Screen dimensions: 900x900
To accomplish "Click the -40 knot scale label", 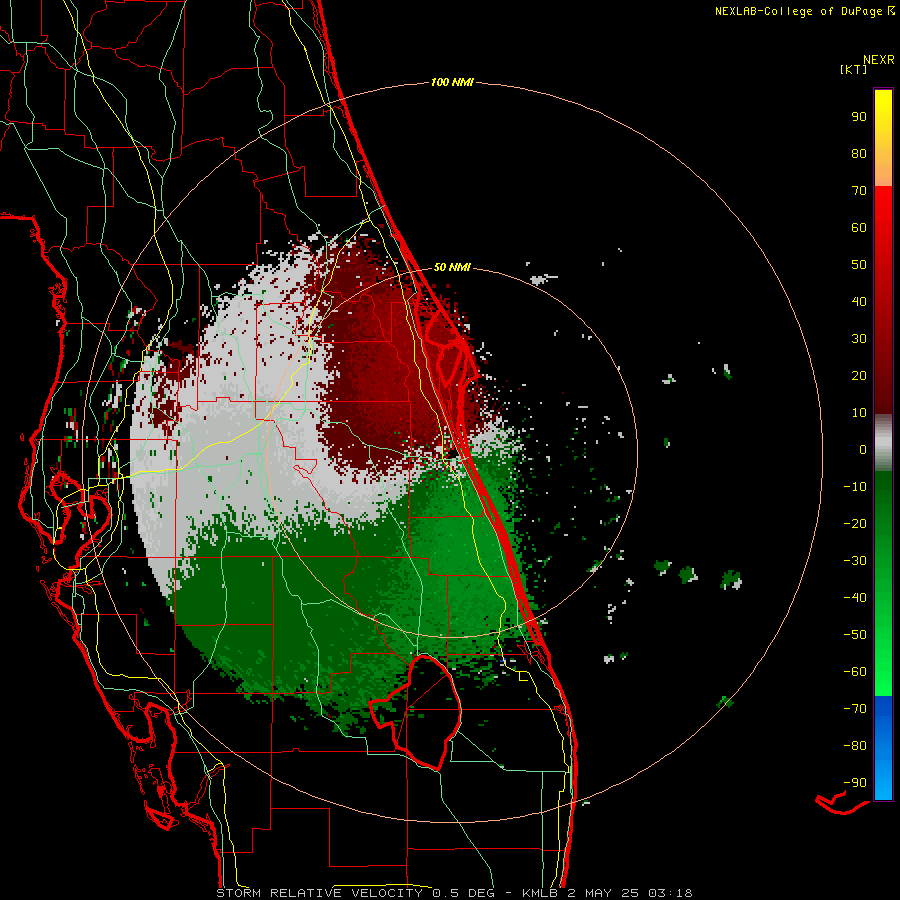I will tap(855, 598).
